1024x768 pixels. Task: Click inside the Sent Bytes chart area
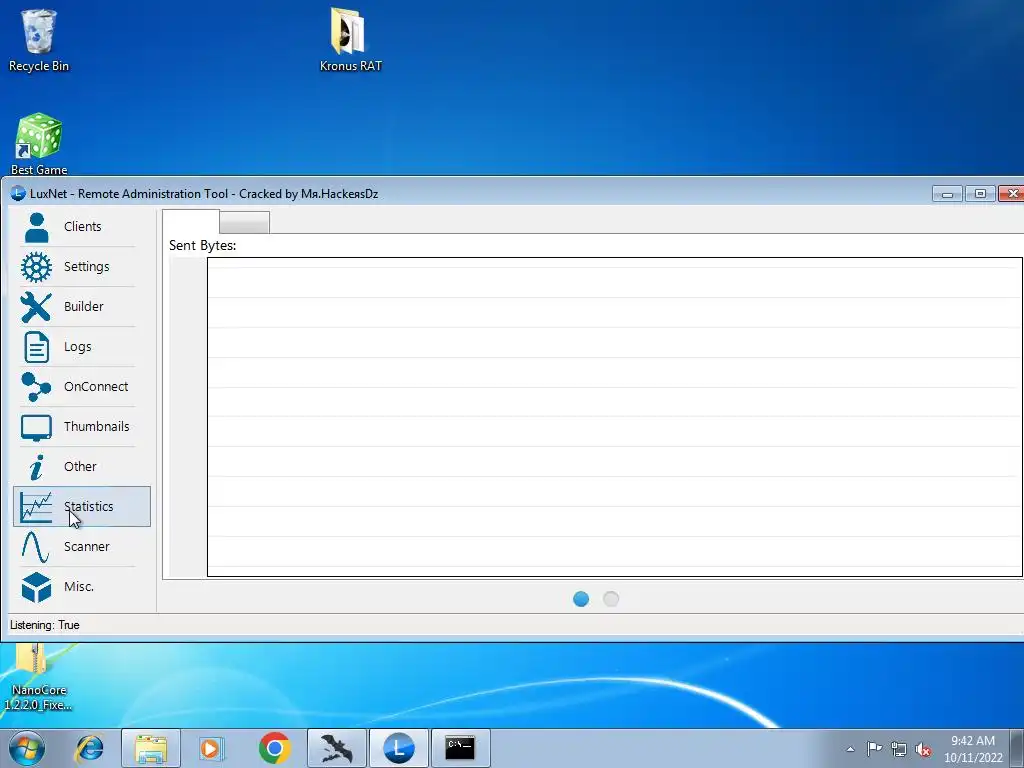(x=615, y=417)
